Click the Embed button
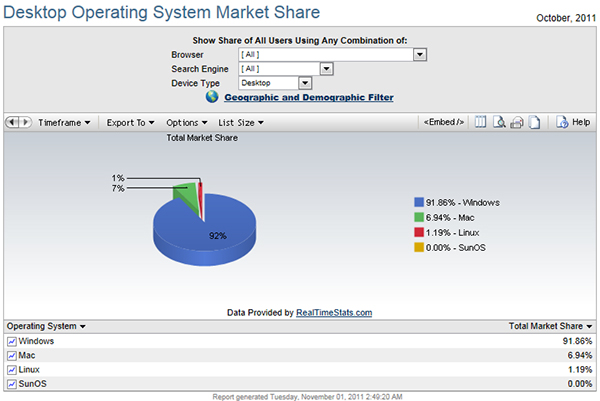Image resolution: width=600 pixels, height=401 pixels. tap(444, 122)
